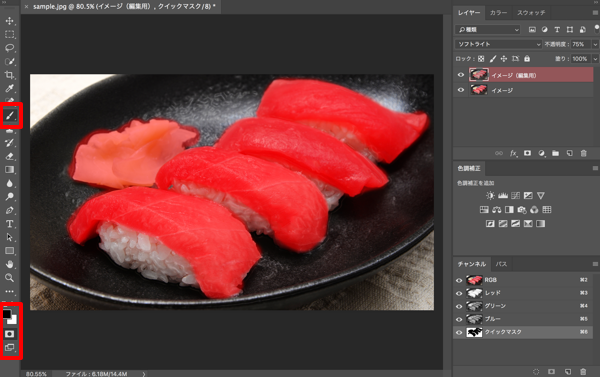Open the layer filter 種類 dropdown
The height and width of the screenshot is (377, 600).
pyautogui.click(x=488, y=29)
